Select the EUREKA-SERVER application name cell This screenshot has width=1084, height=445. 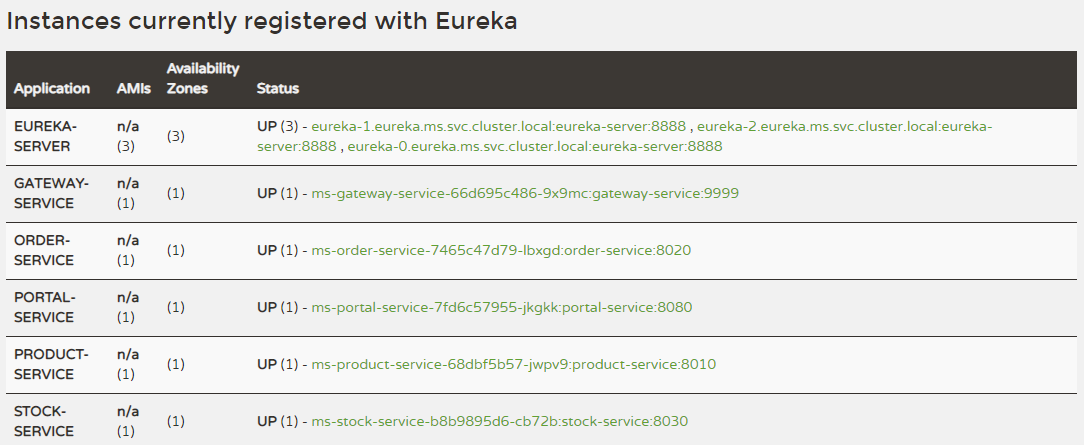coord(46,137)
